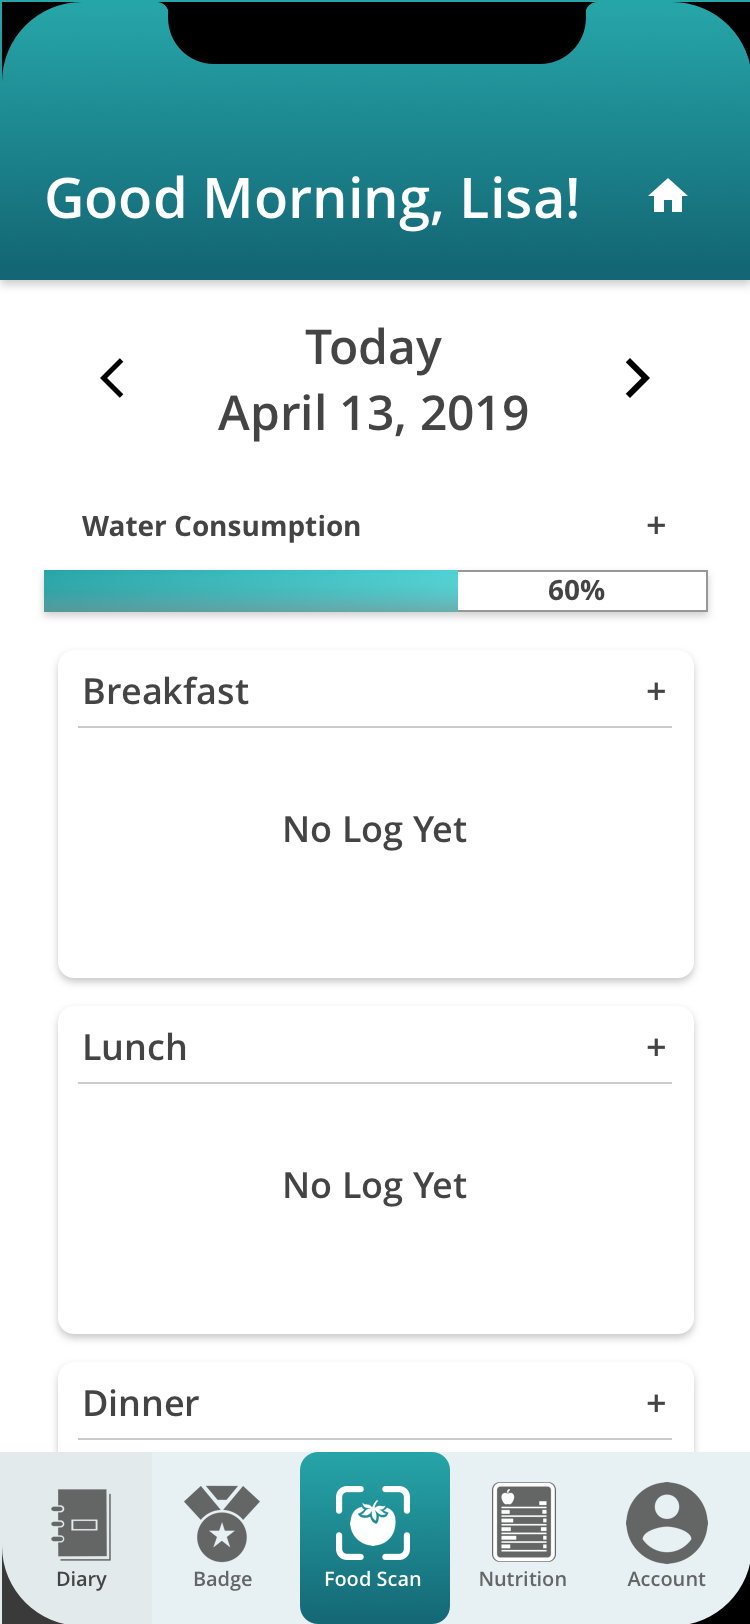The width and height of the screenshot is (750, 1624).
Task: Open the Account profile tab
Action: tap(667, 1537)
